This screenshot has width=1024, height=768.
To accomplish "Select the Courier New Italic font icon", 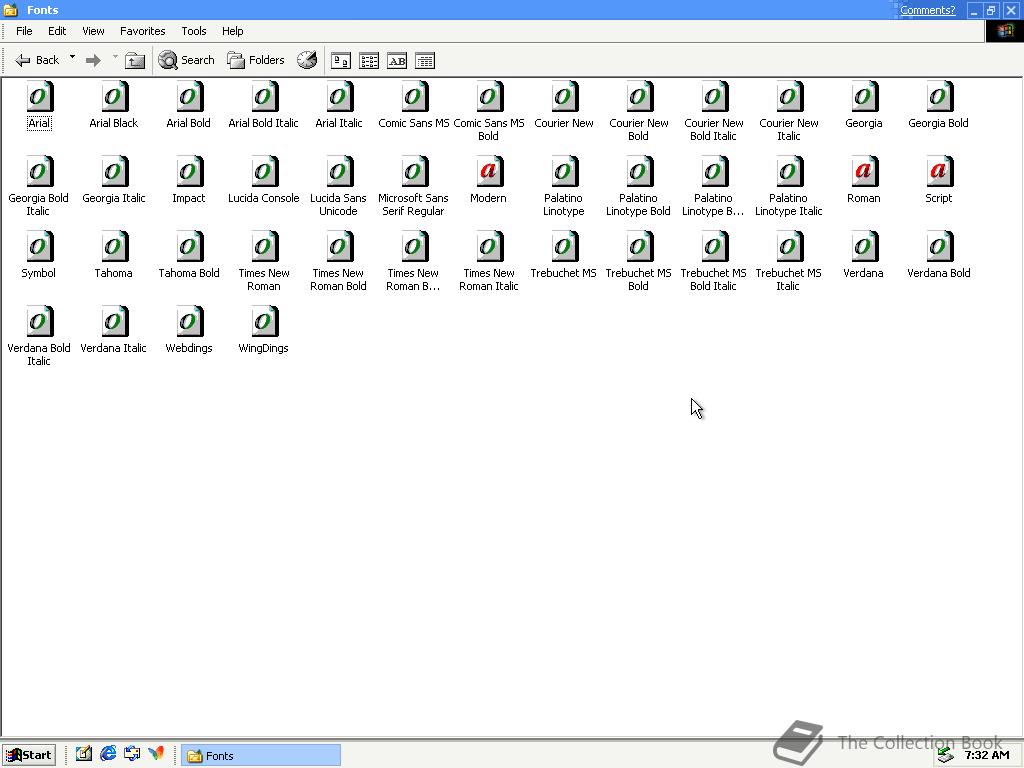I will (789, 97).
